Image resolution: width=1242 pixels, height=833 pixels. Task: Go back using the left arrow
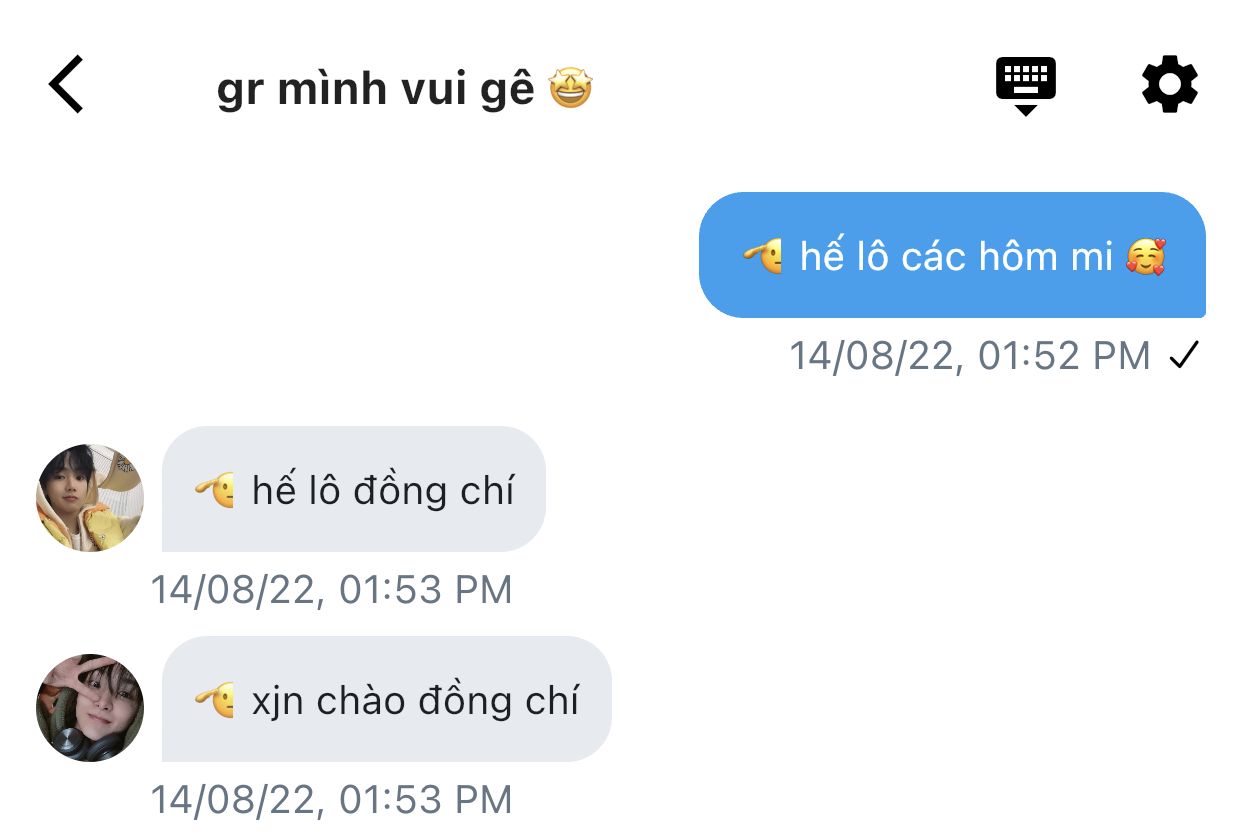(66, 84)
